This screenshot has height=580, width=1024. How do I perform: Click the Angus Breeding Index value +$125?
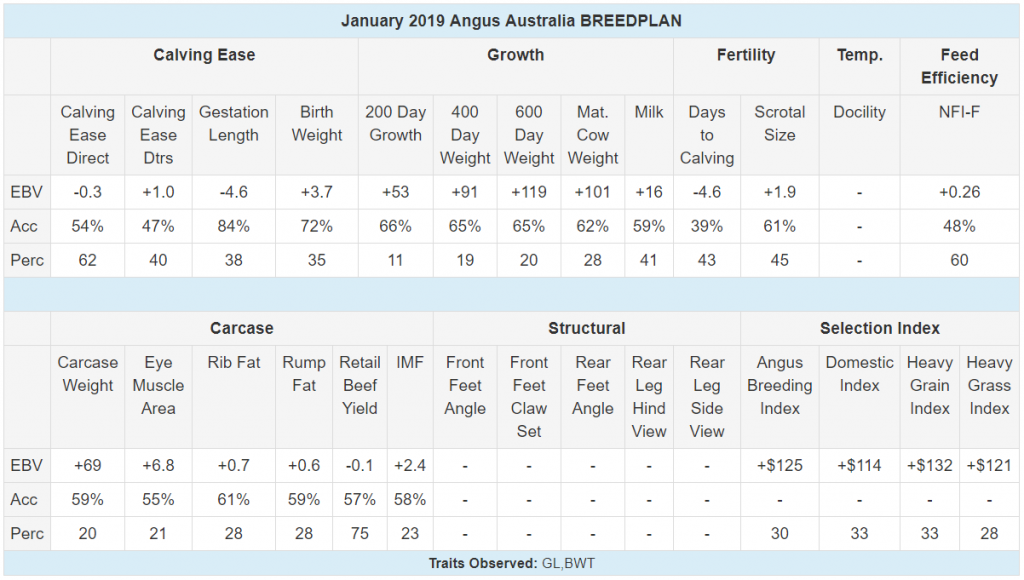click(x=779, y=466)
